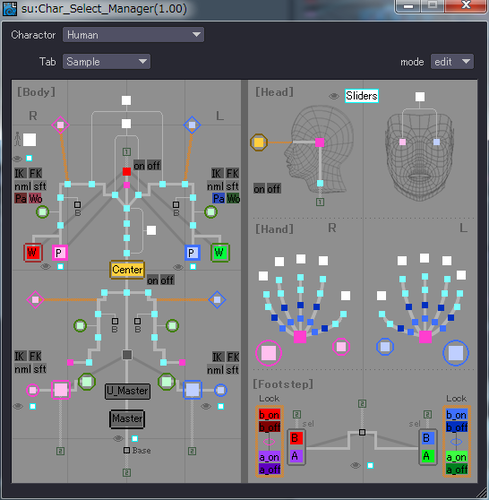Image resolution: width=489 pixels, height=500 pixels.
Task: Click on beside the red spine square
Action: [139, 165]
